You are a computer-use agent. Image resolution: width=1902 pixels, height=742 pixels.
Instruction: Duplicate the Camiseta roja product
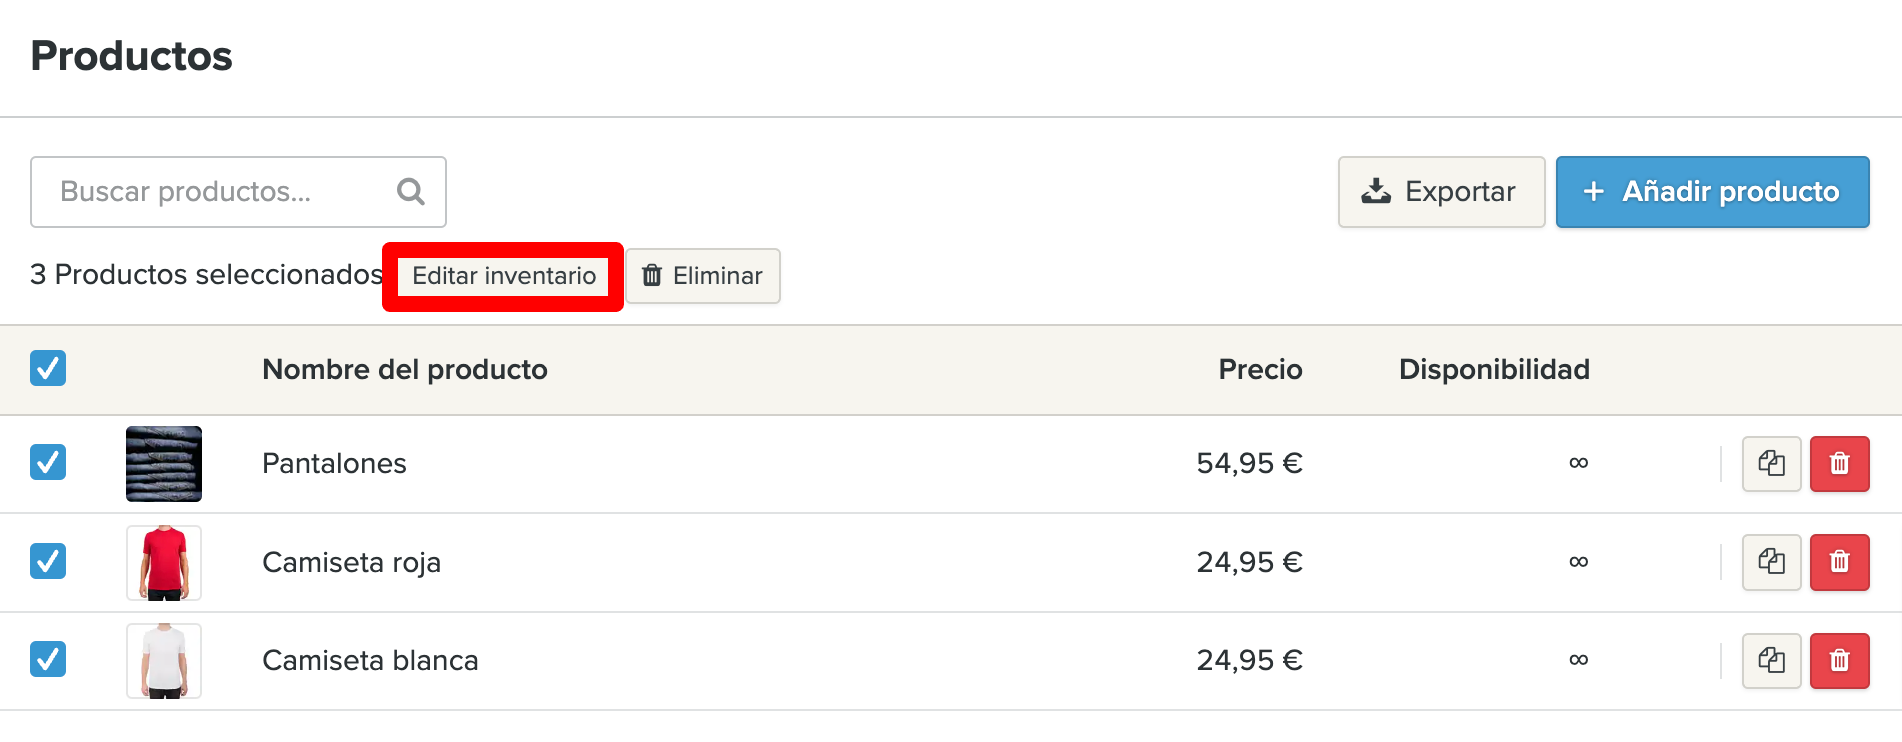pos(1771,562)
